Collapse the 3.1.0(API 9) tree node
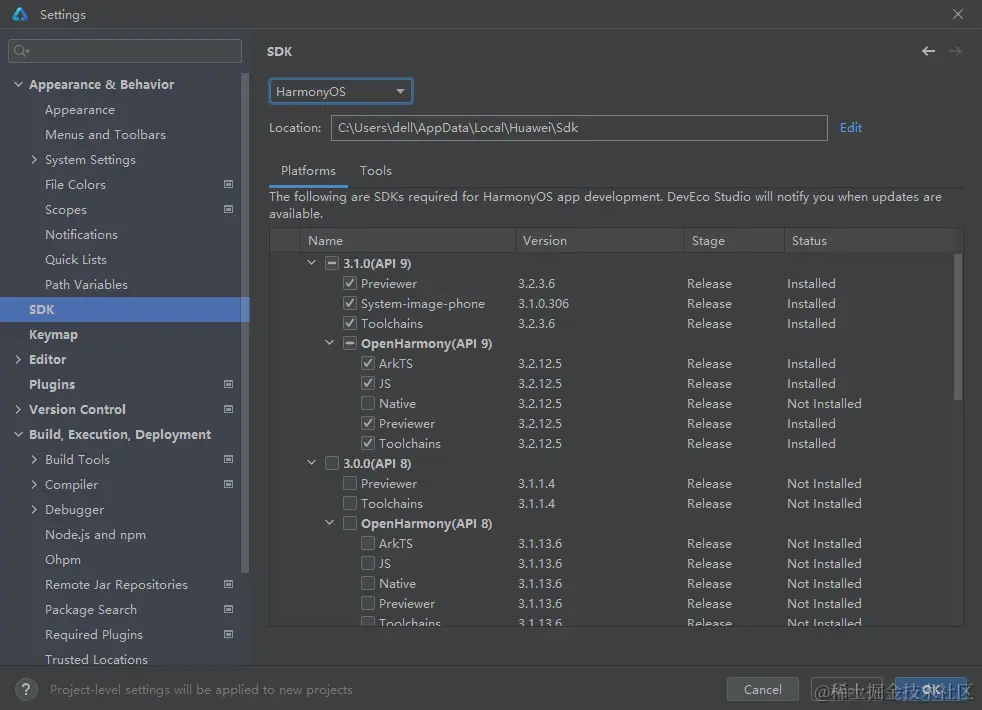982x710 pixels. coord(313,264)
